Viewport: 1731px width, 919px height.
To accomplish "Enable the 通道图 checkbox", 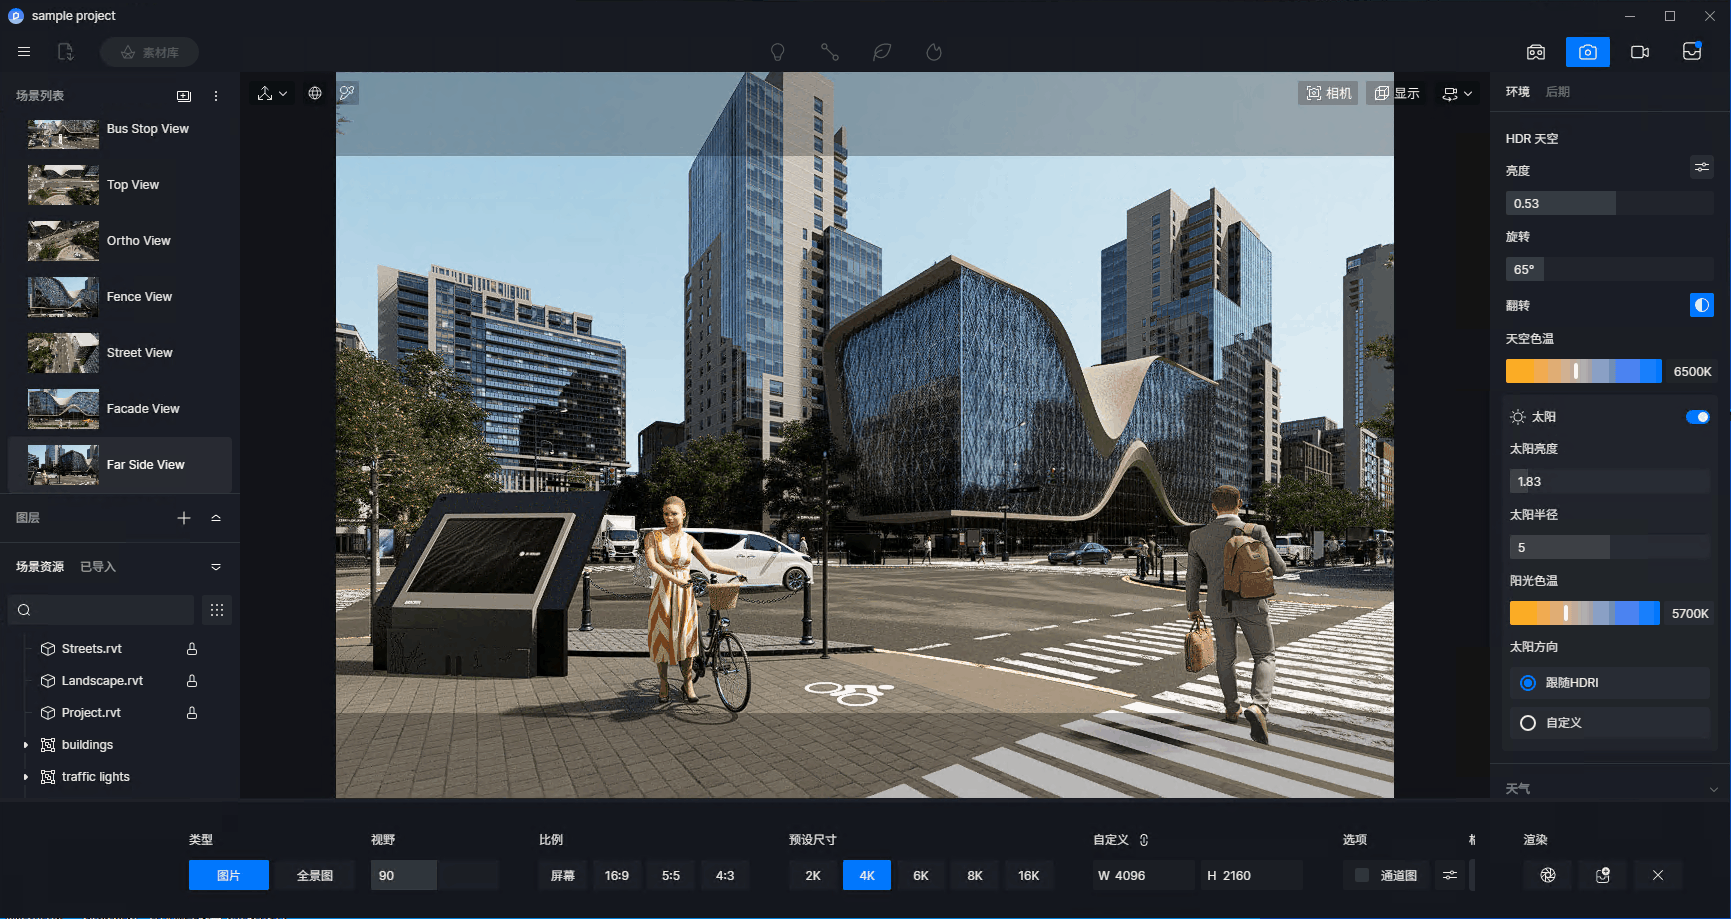I will pos(1361,875).
